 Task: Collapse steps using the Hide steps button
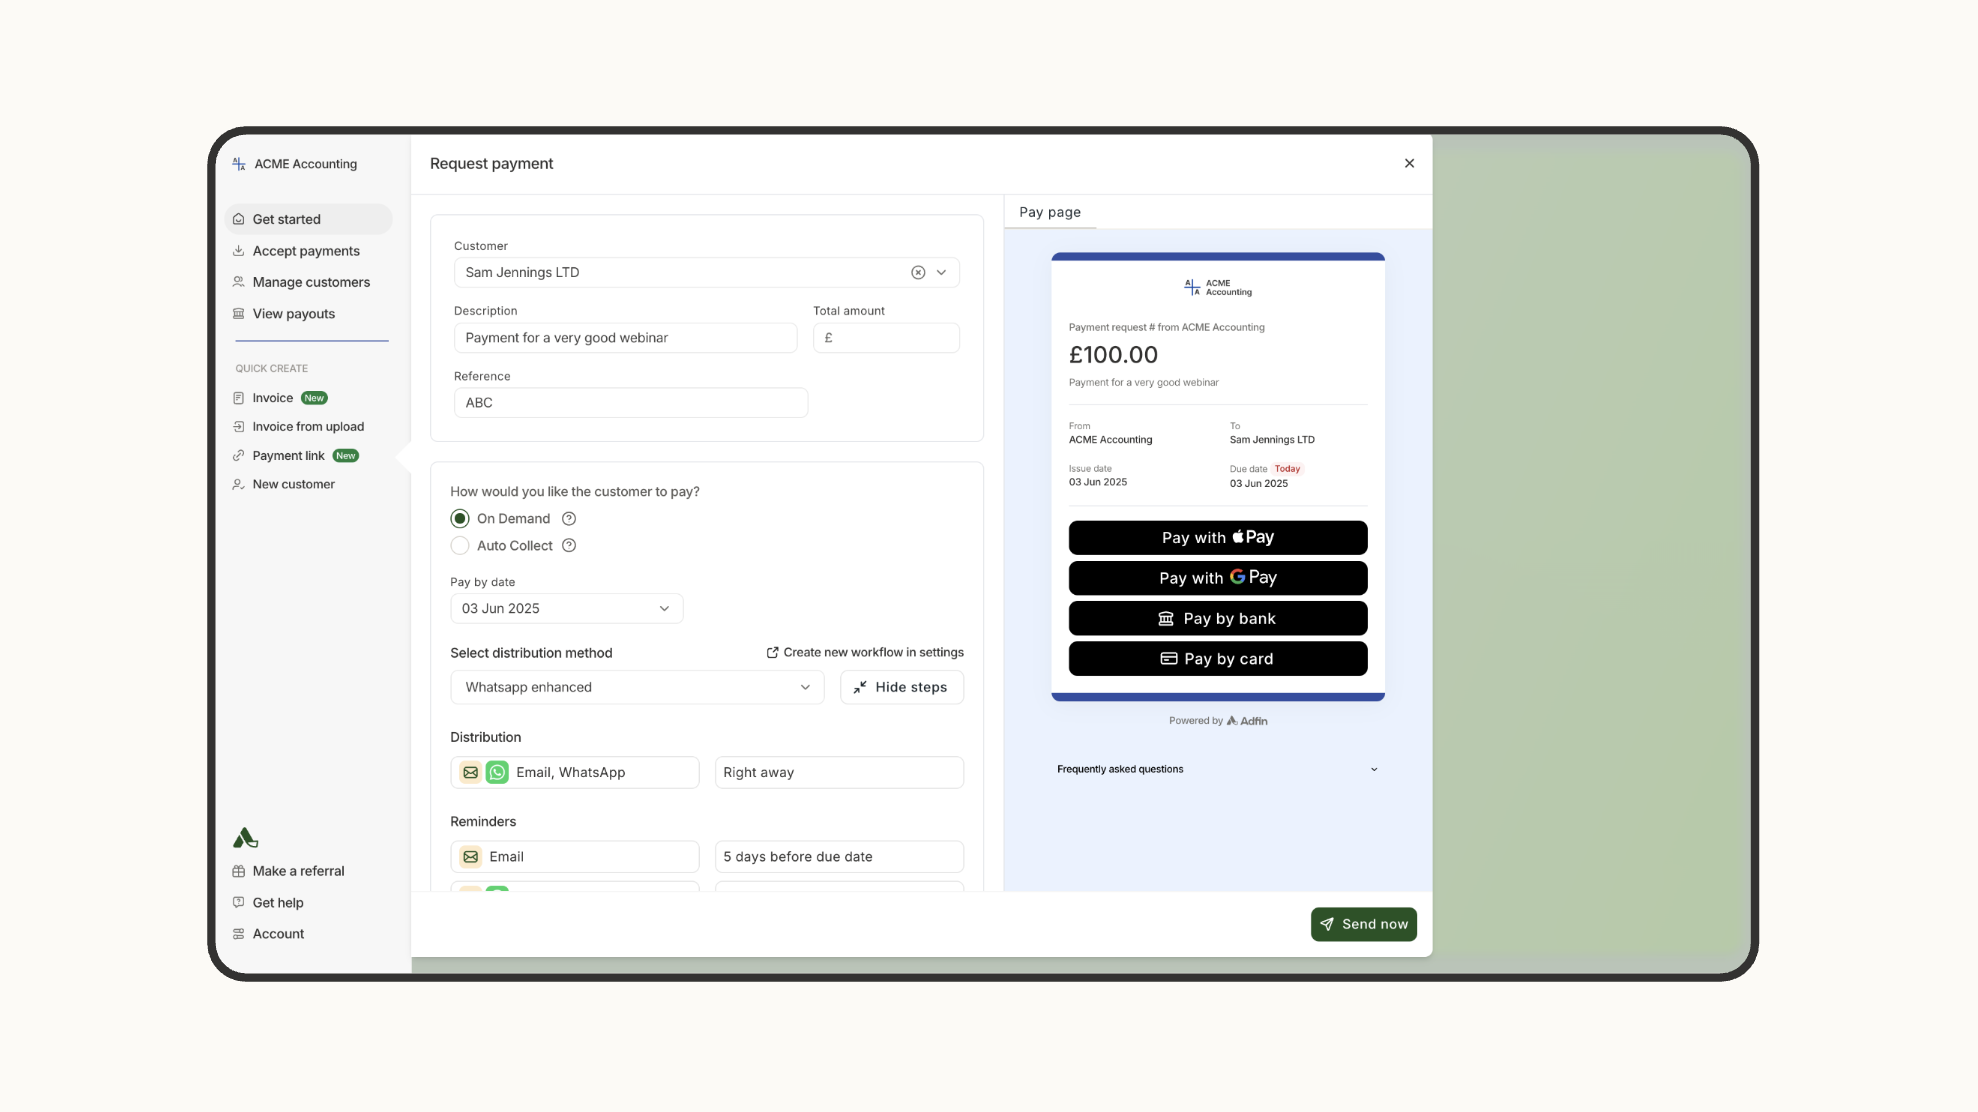point(901,687)
